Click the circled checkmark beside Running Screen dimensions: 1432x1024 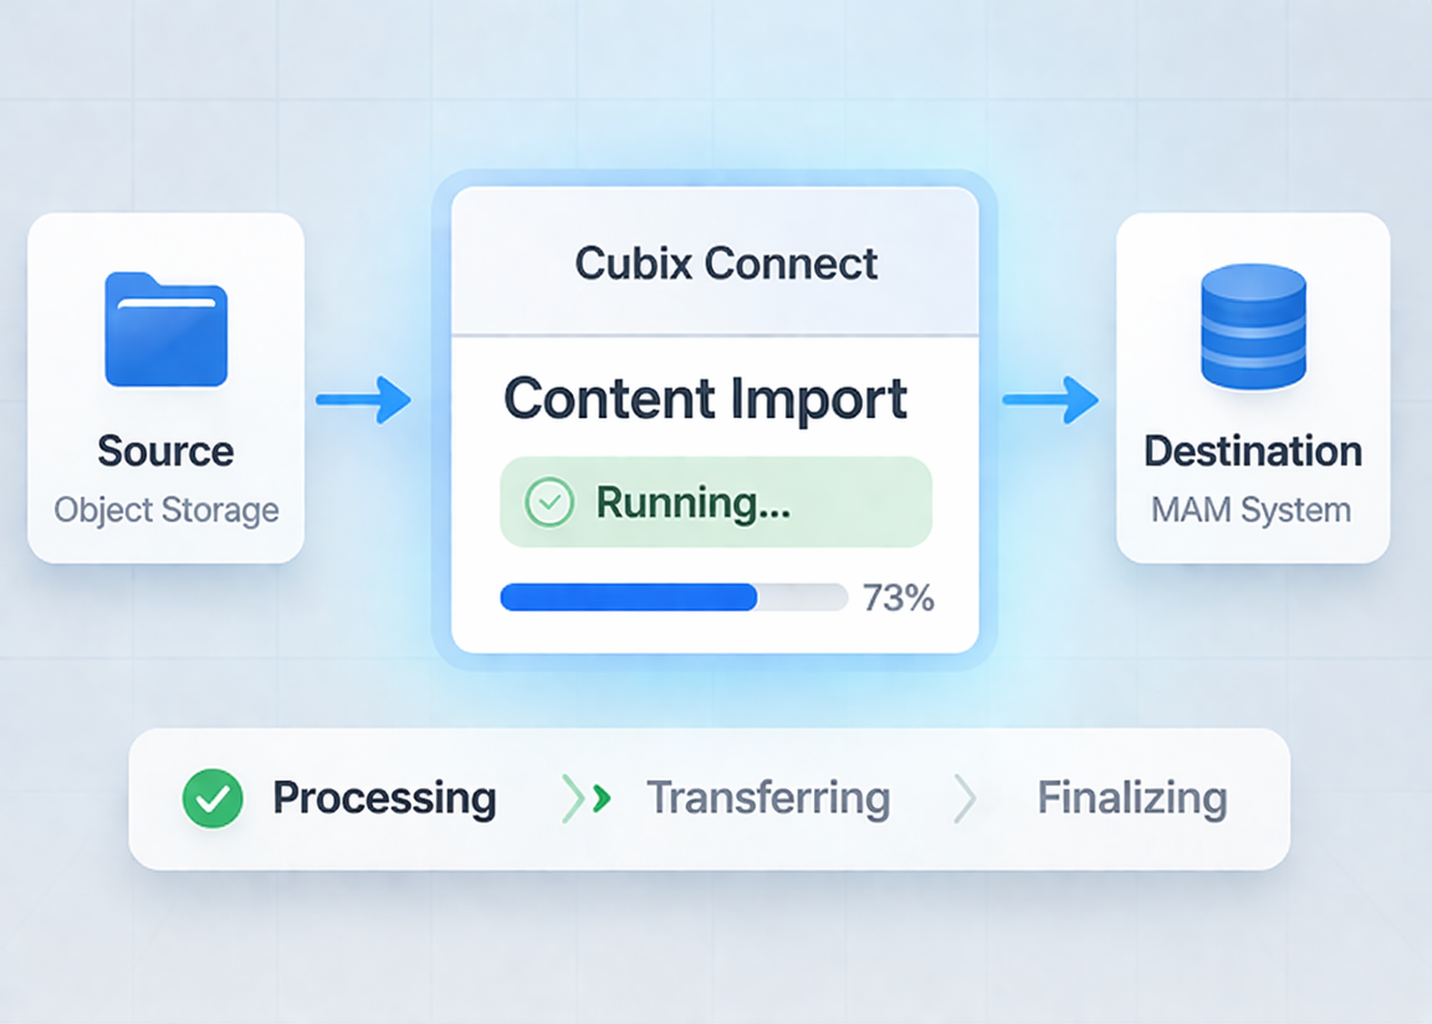coord(549,502)
